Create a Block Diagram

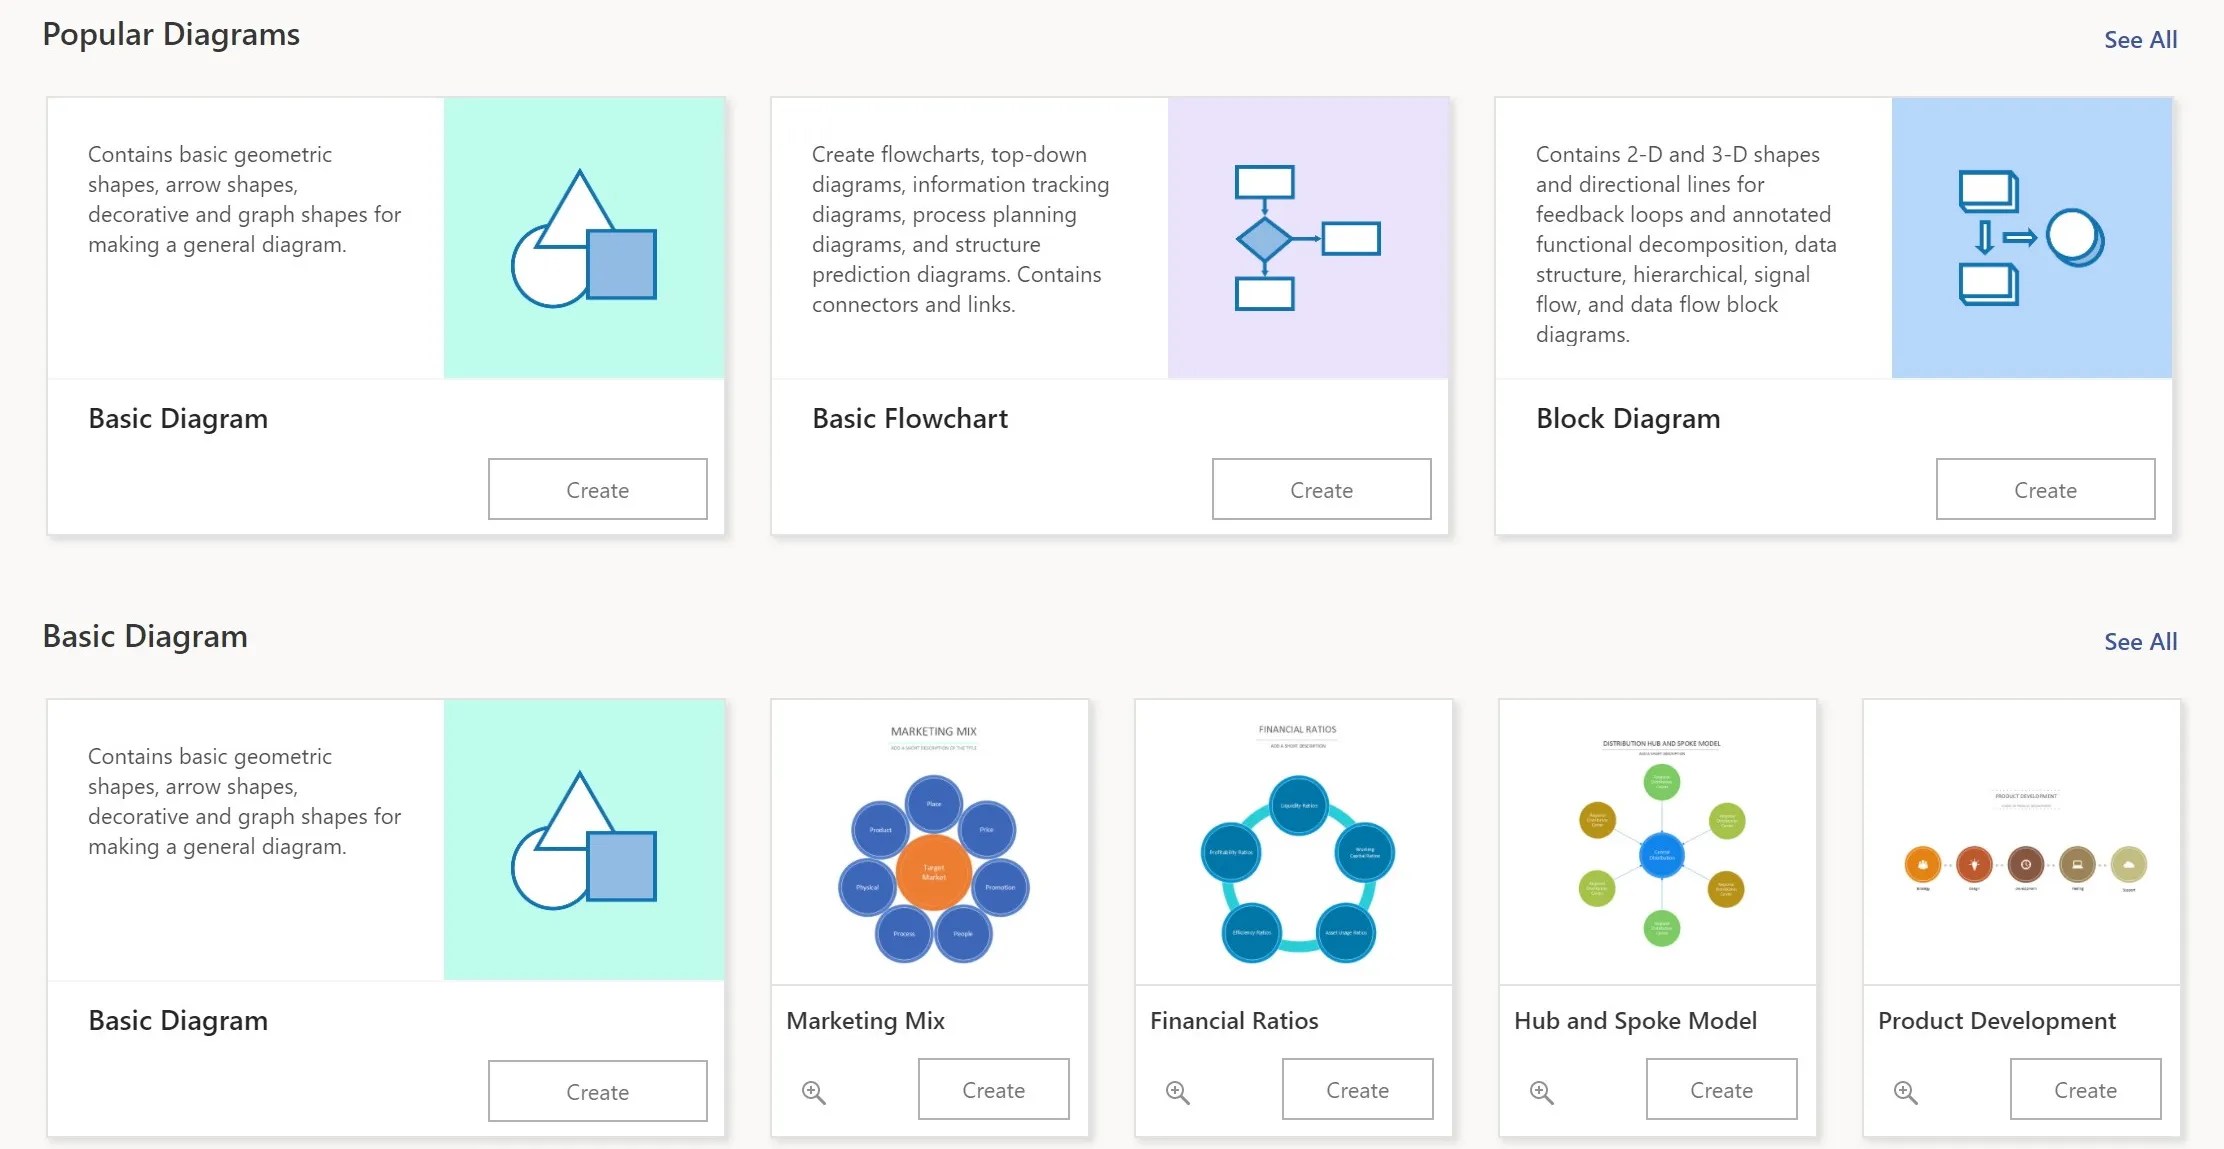click(x=2045, y=489)
